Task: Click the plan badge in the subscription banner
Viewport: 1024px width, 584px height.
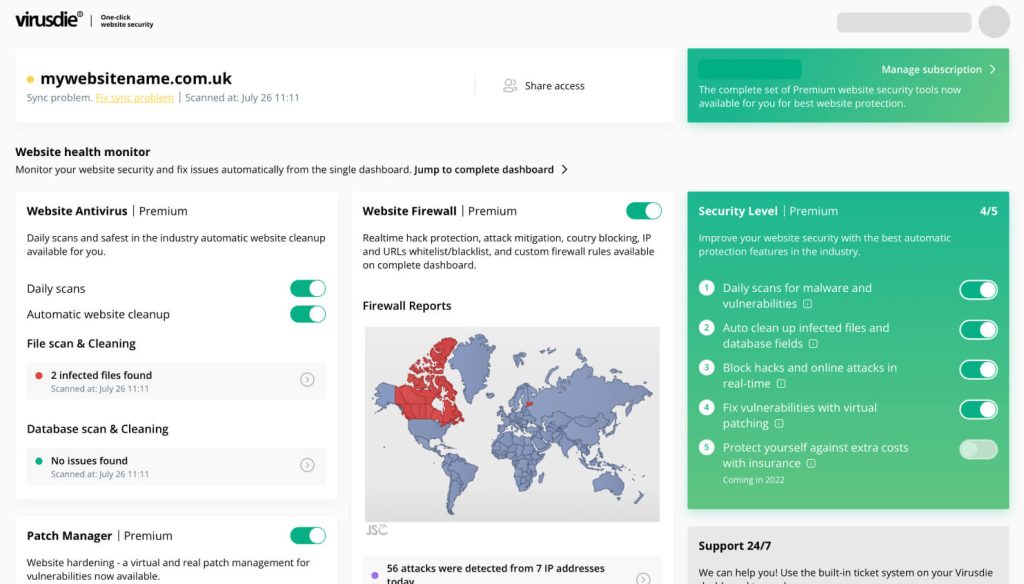Action: click(x=750, y=69)
